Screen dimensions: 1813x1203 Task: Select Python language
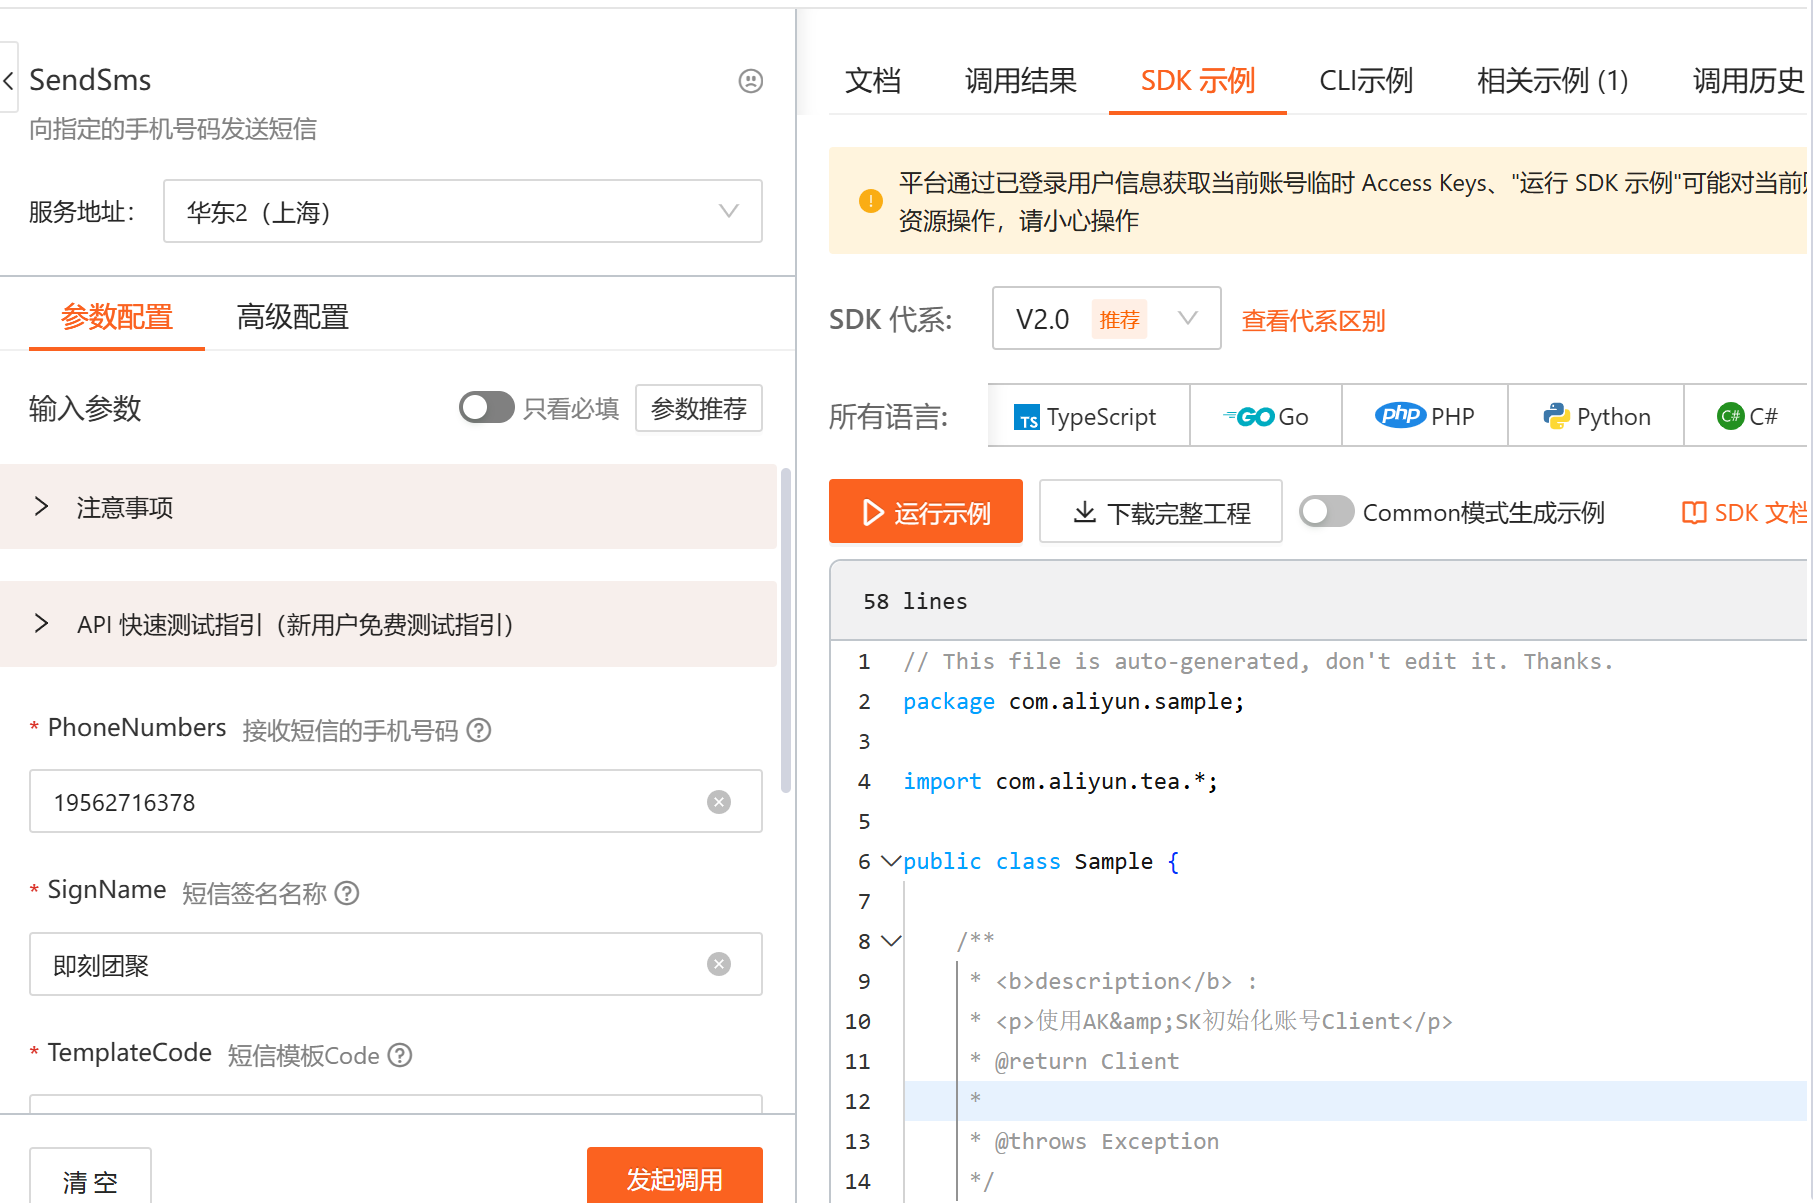point(1596,416)
